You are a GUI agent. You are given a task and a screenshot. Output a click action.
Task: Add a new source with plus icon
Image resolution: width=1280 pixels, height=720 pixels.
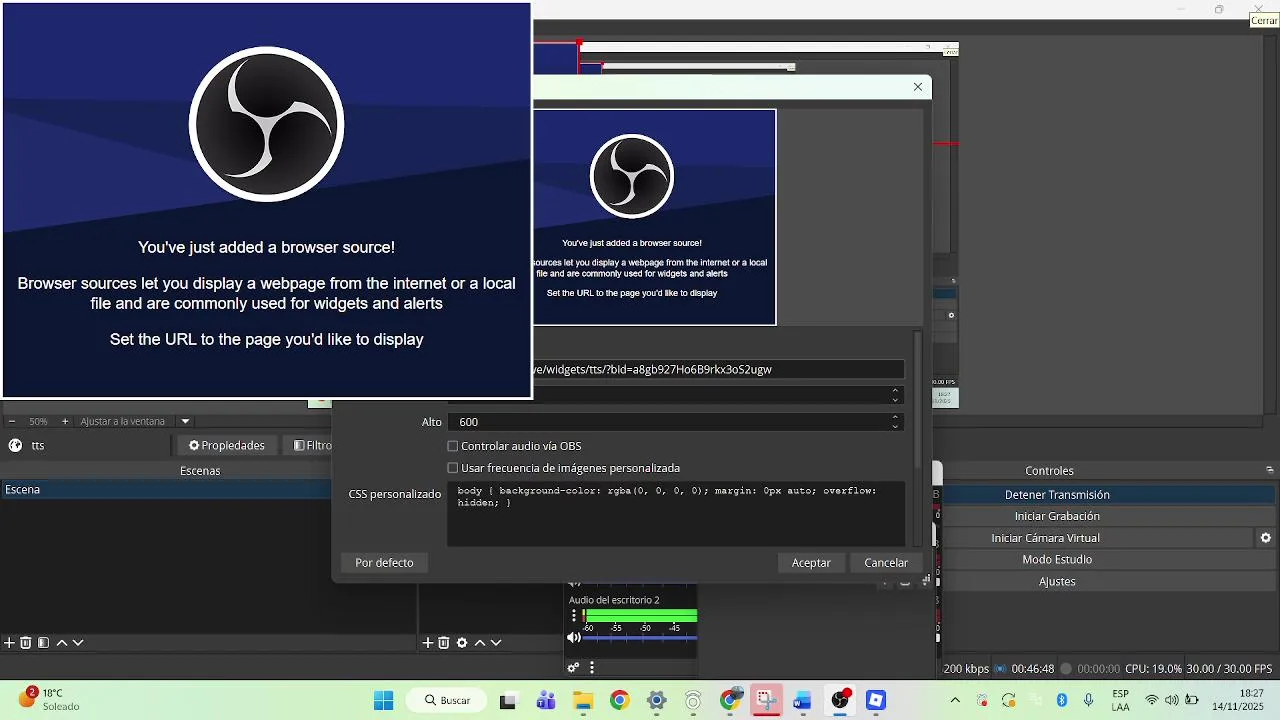point(427,643)
